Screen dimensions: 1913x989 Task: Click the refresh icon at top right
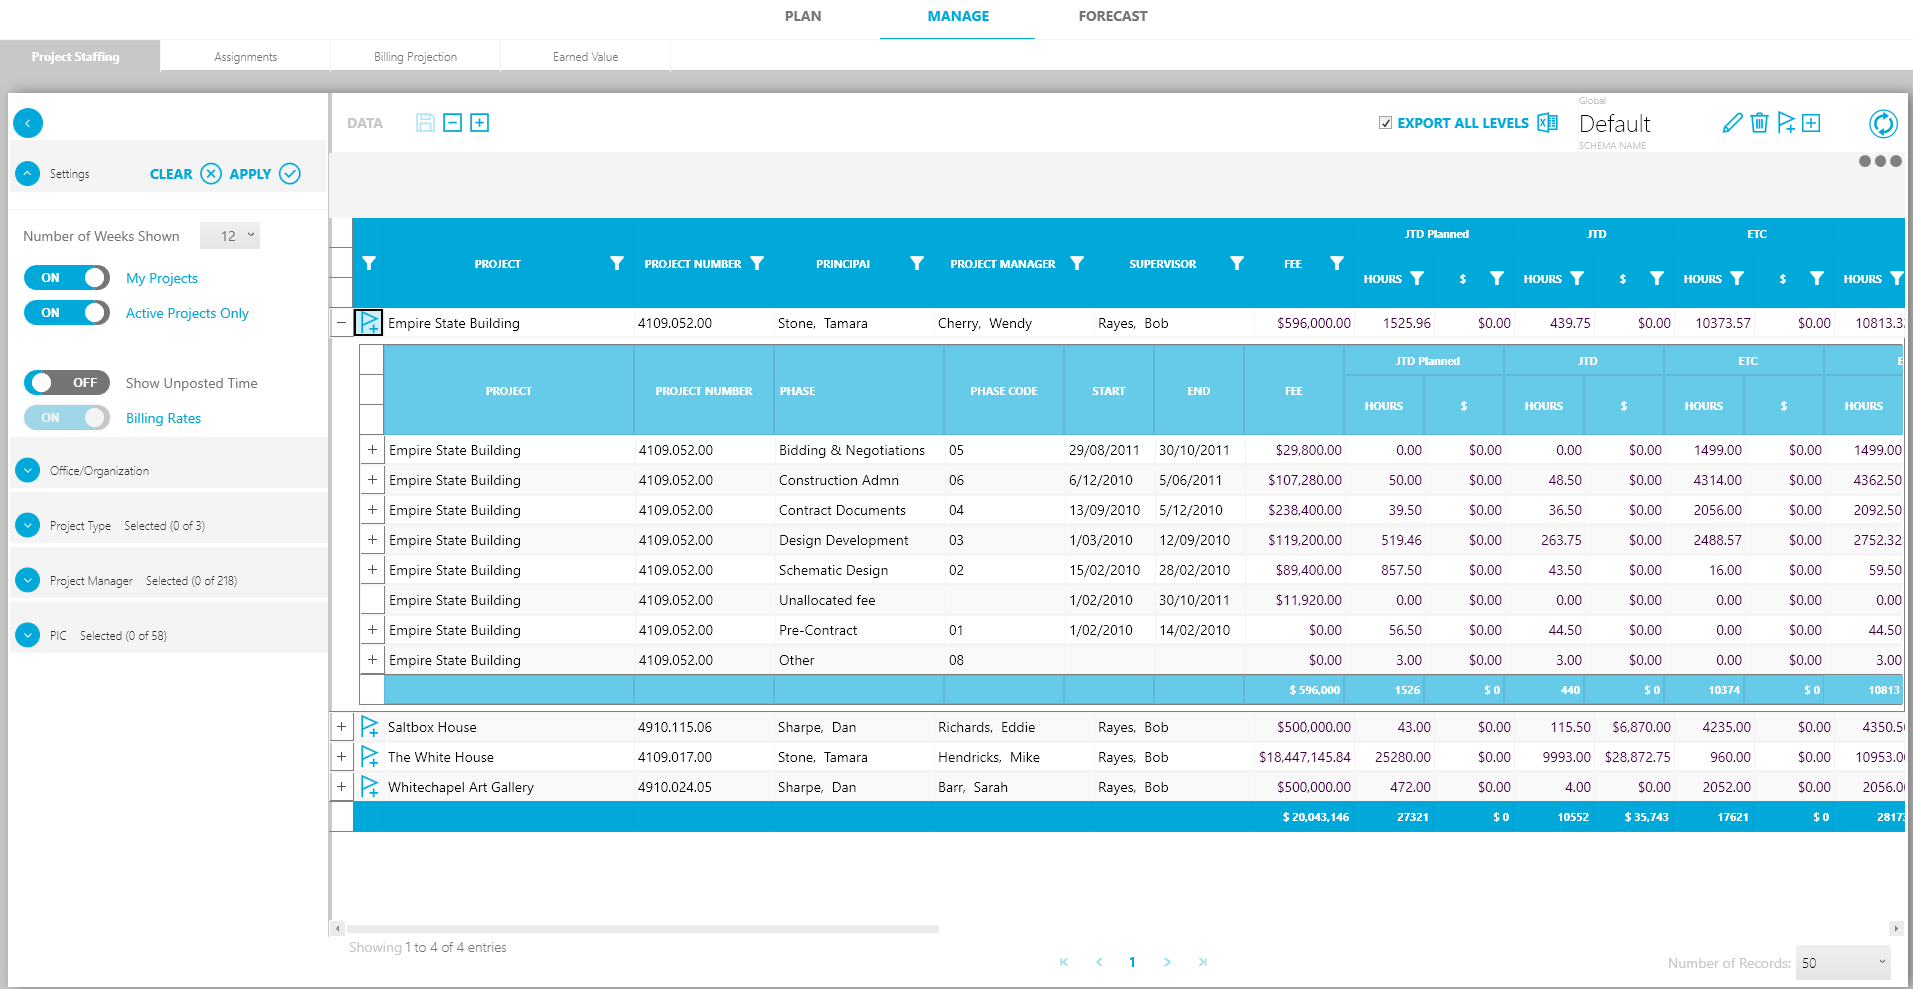pyautogui.click(x=1883, y=123)
